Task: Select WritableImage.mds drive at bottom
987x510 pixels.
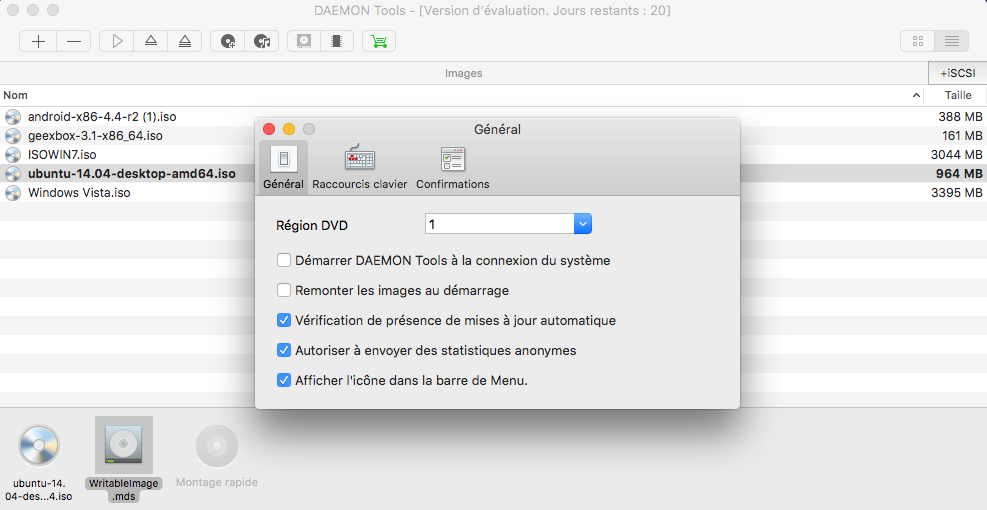Action: click(124, 460)
